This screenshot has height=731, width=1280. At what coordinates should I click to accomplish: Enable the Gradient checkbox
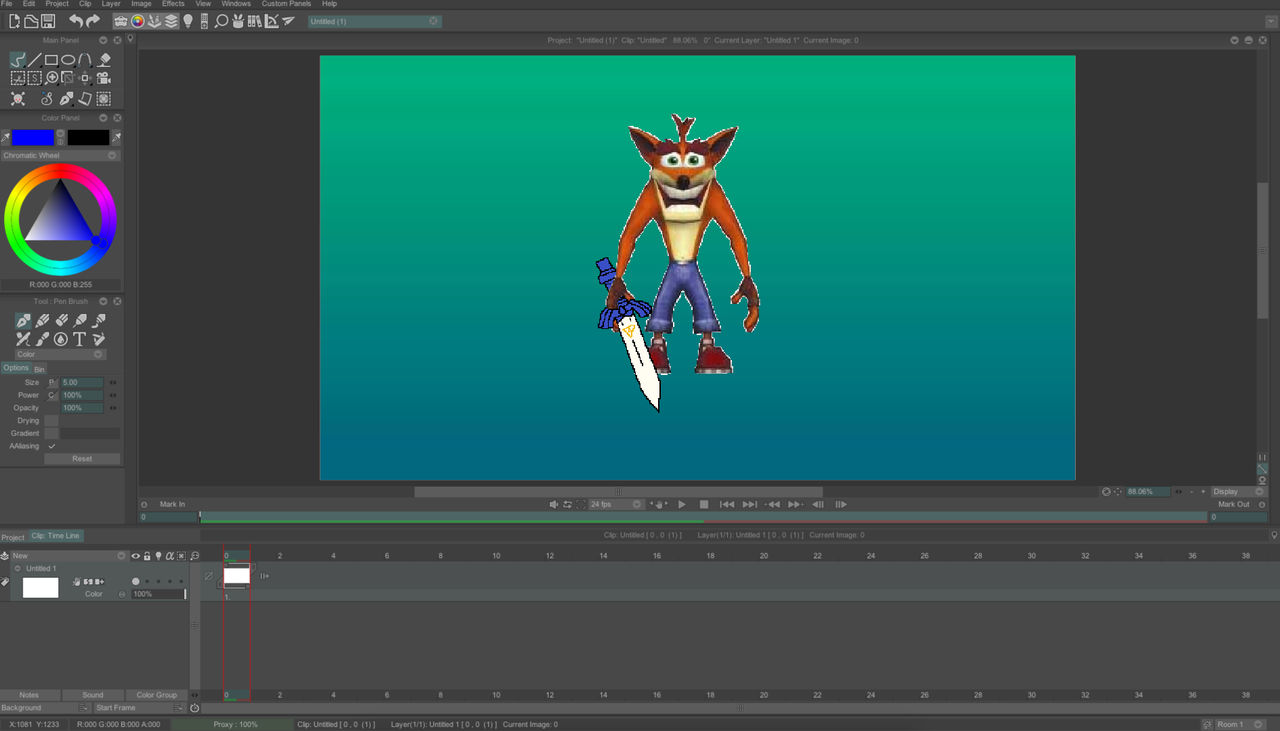(x=52, y=434)
